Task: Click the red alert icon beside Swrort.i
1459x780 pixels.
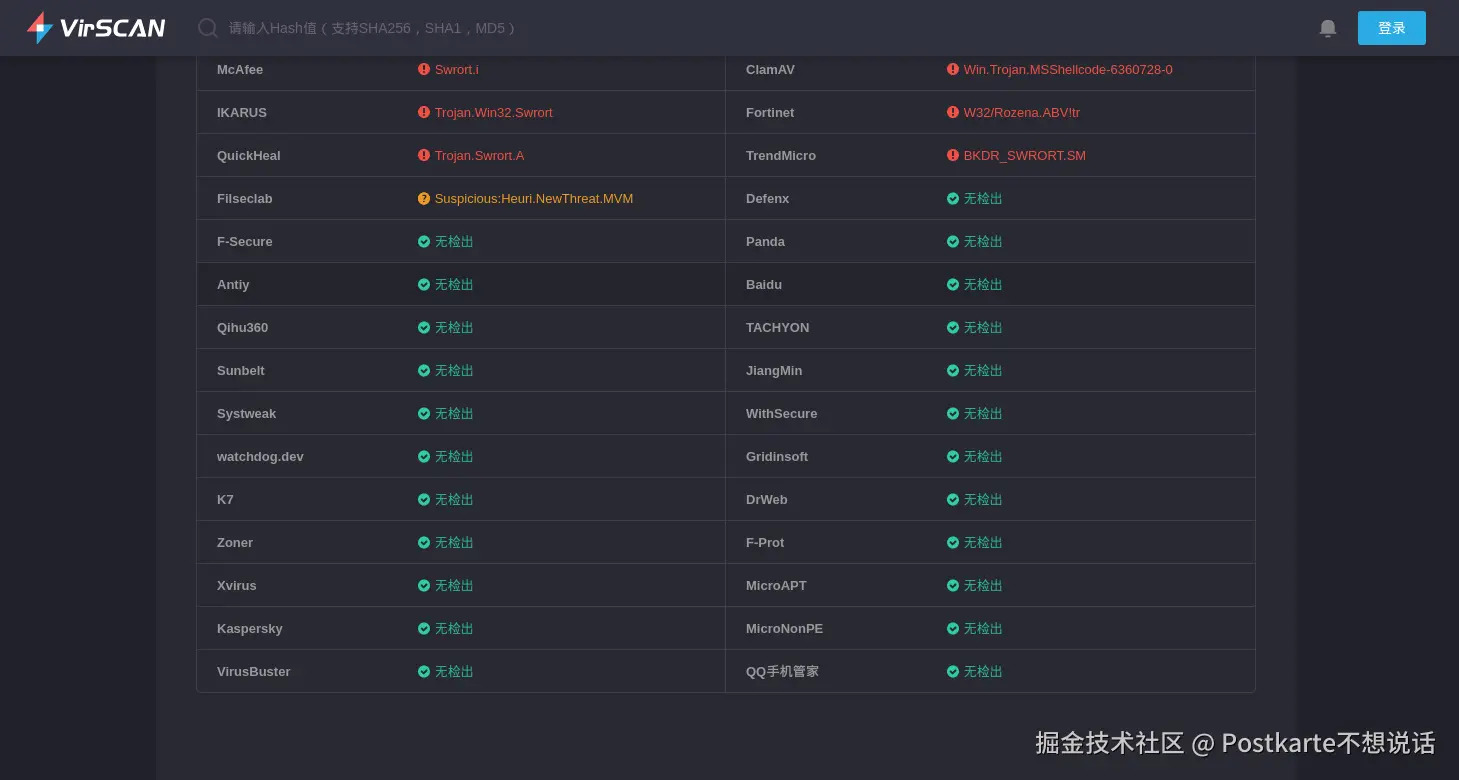Action: coord(424,70)
